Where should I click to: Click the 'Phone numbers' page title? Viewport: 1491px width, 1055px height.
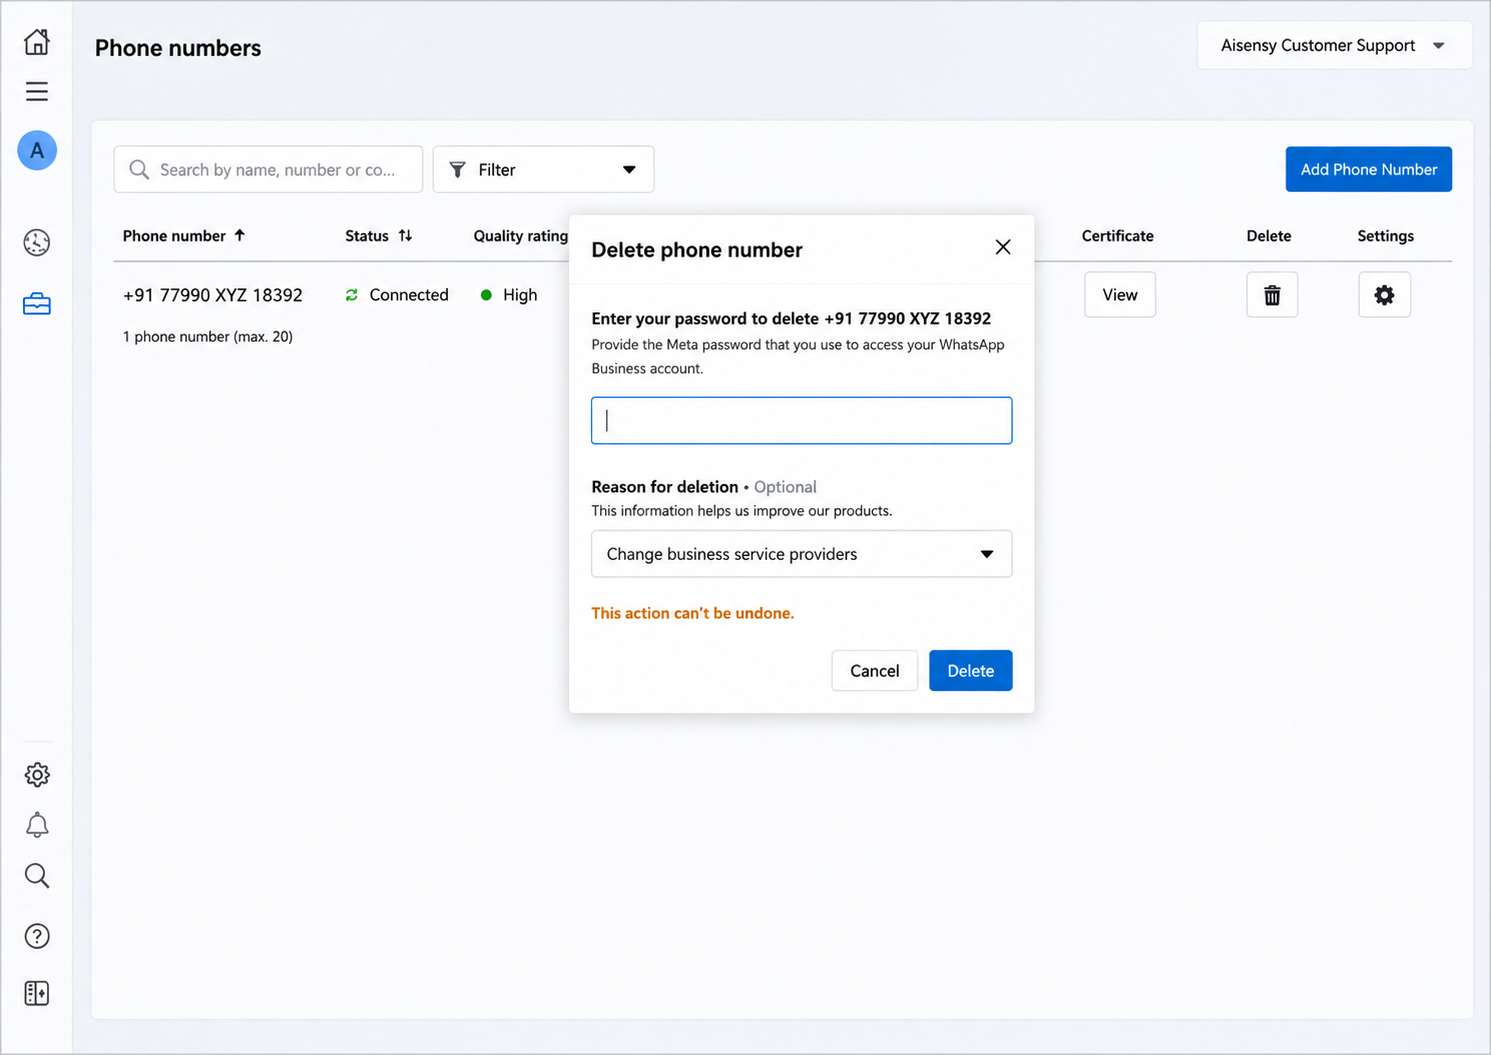[x=178, y=48]
